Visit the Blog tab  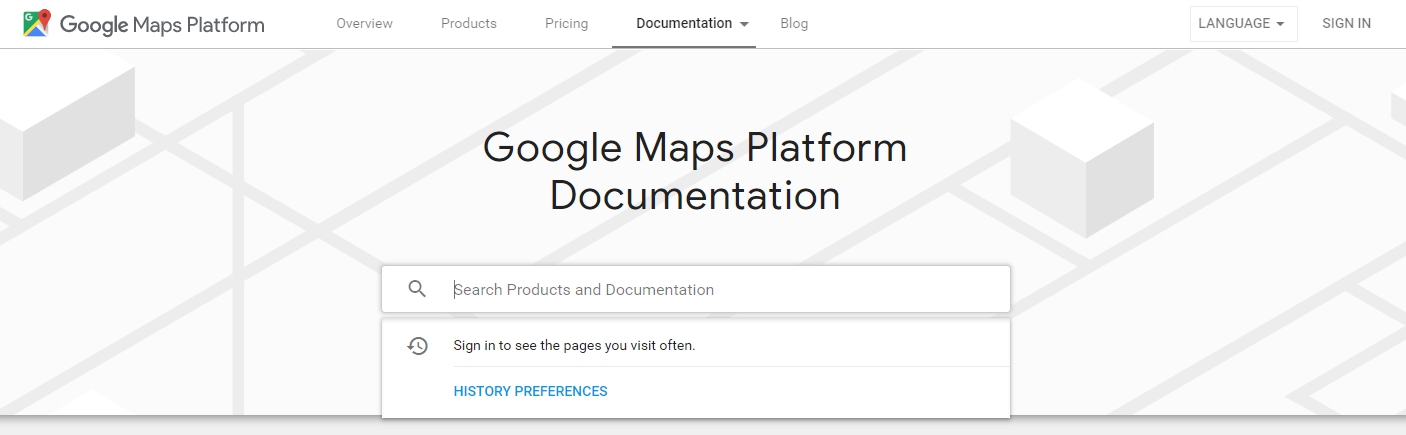[x=794, y=23]
